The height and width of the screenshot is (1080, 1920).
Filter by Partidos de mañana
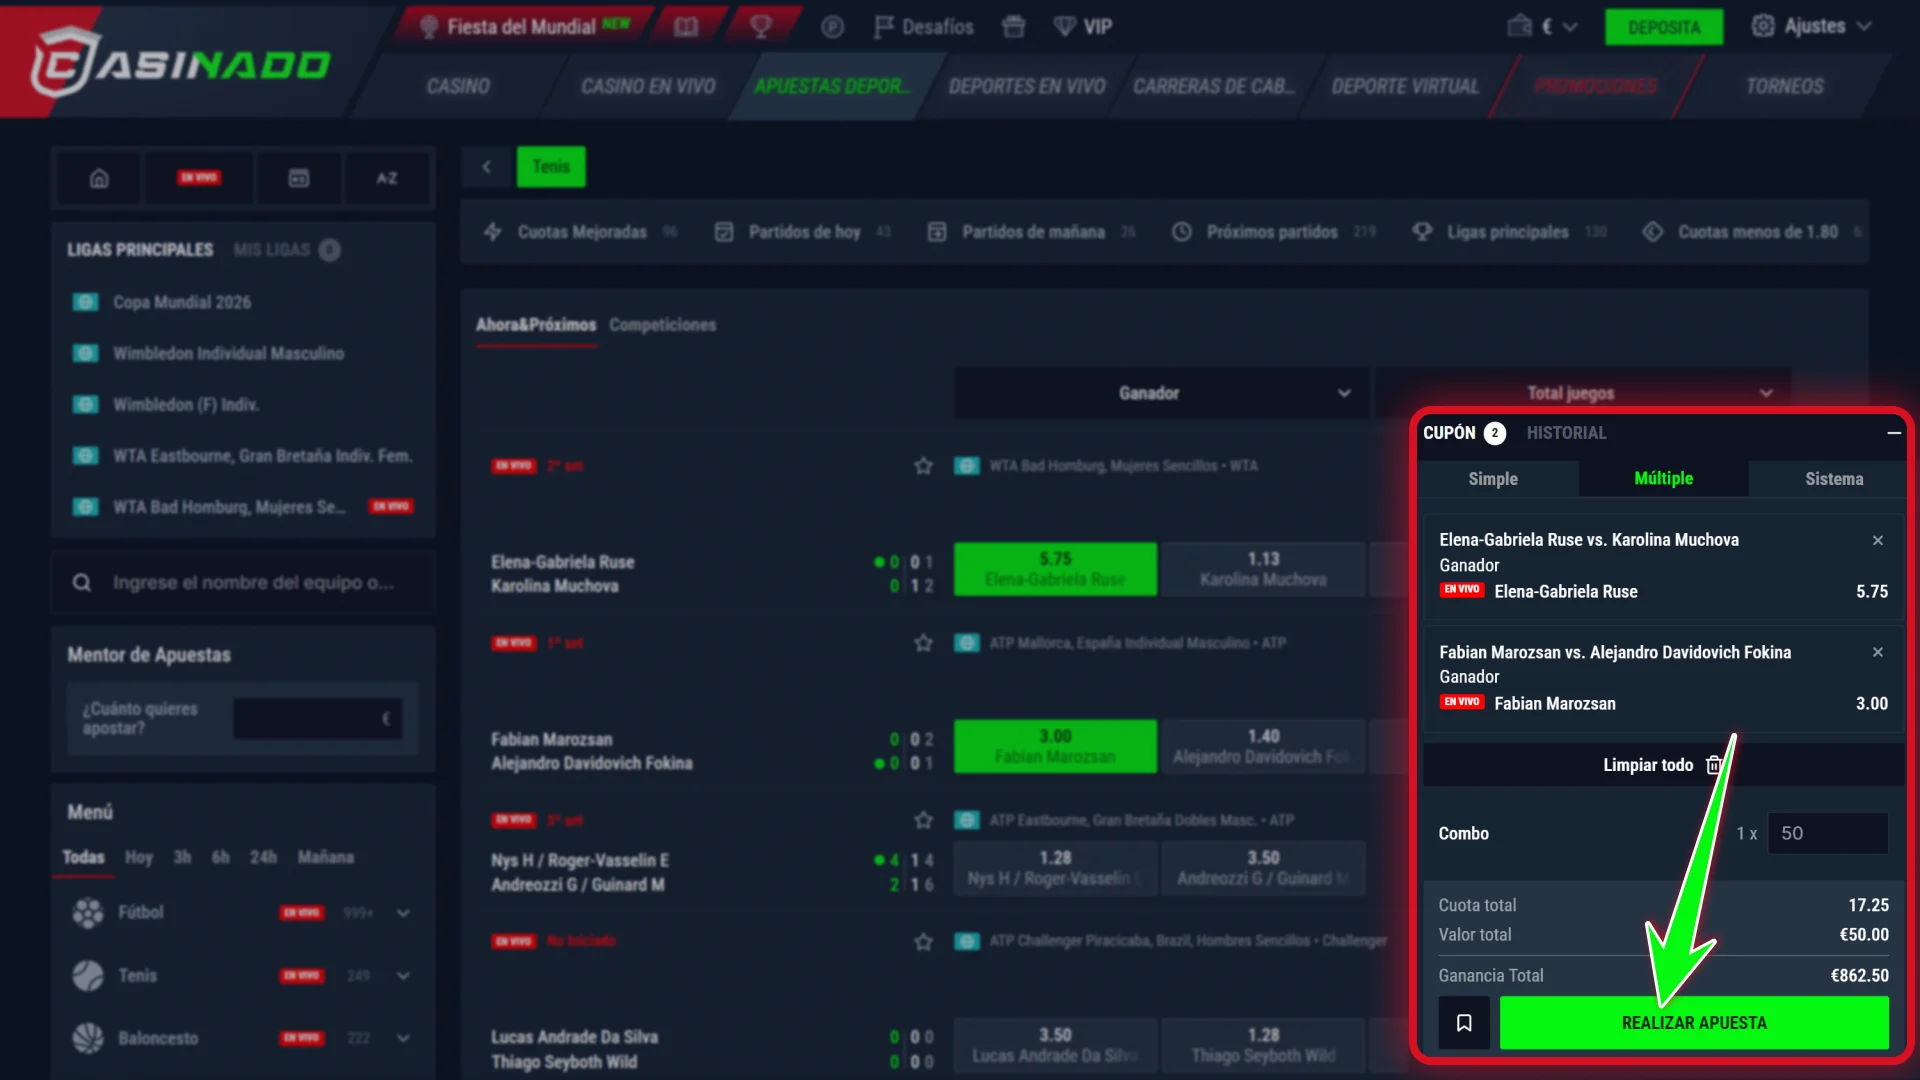pos(1031,232)
